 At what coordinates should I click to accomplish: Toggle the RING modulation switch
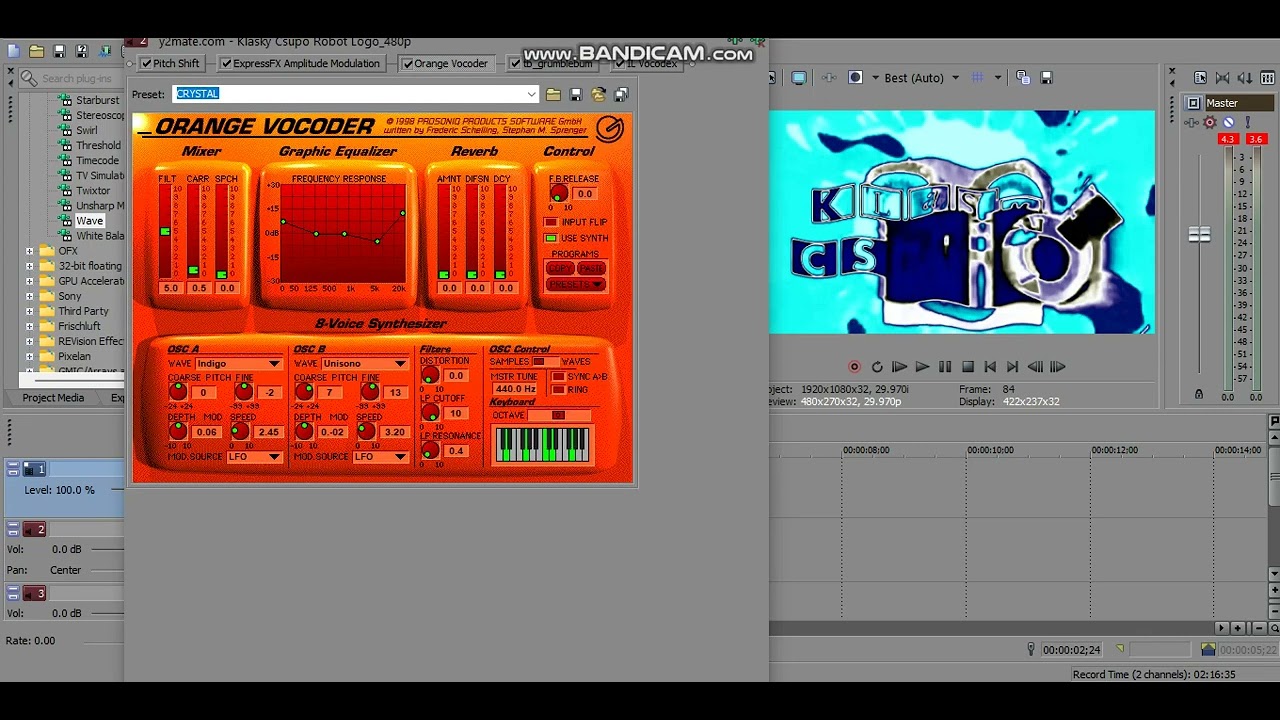558,390
